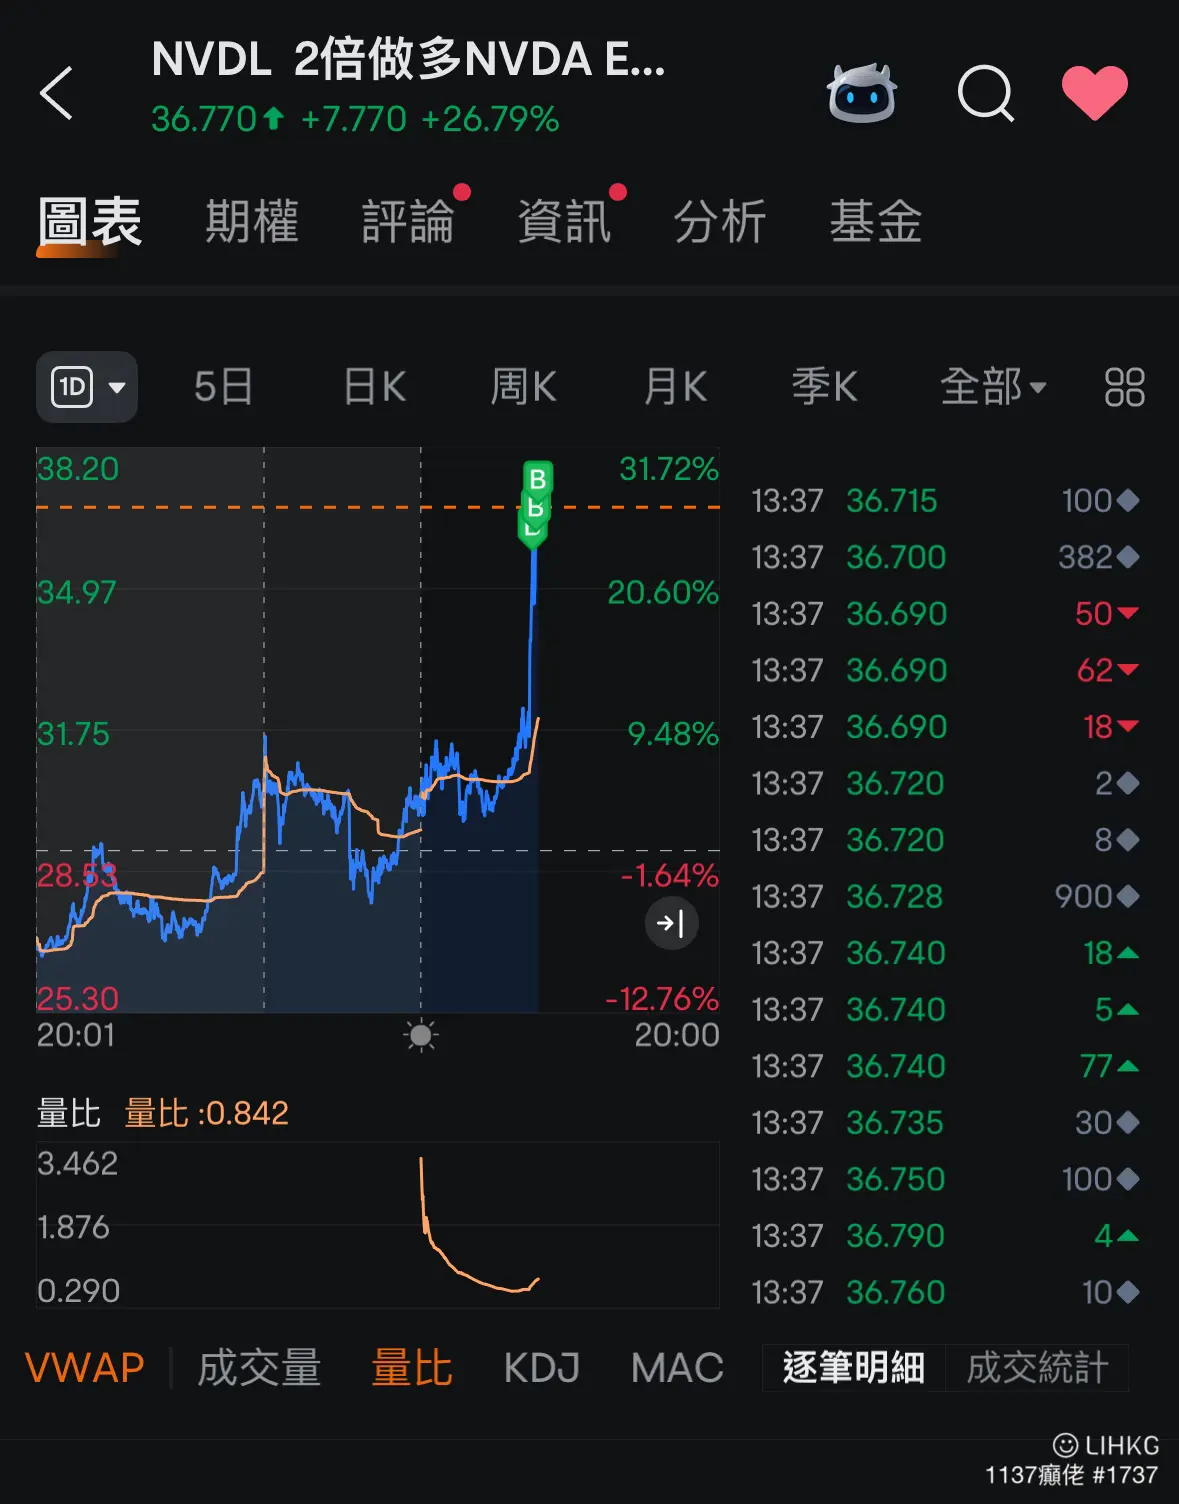Switch to the 期權 tab

click(x=252, y=222)
